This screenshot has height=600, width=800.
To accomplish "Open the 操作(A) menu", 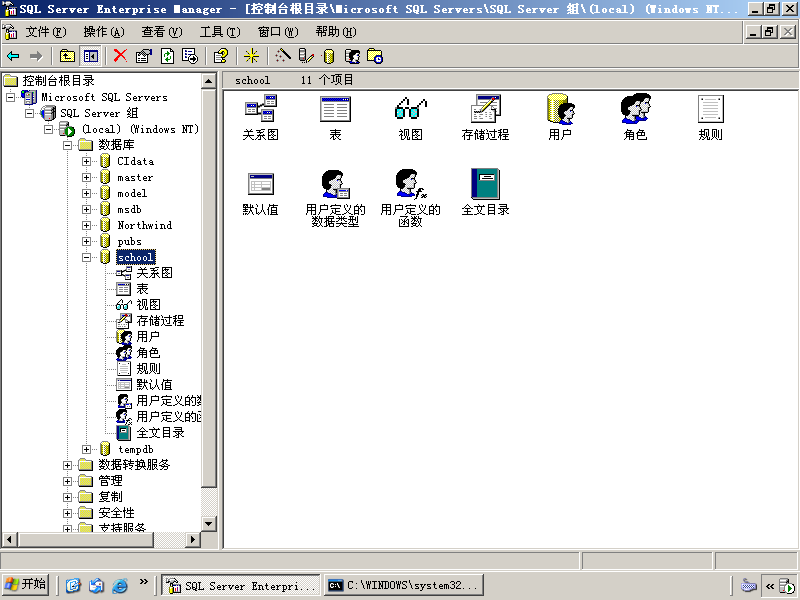I will (104, 32).
